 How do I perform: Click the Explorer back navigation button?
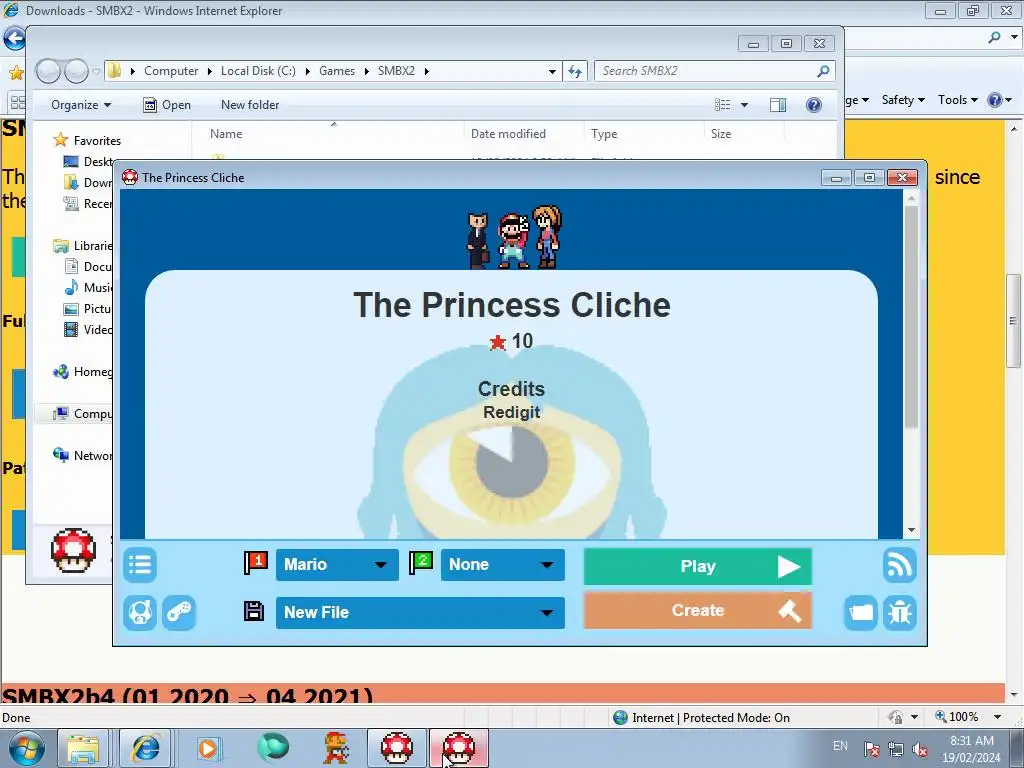pos(47,71)
